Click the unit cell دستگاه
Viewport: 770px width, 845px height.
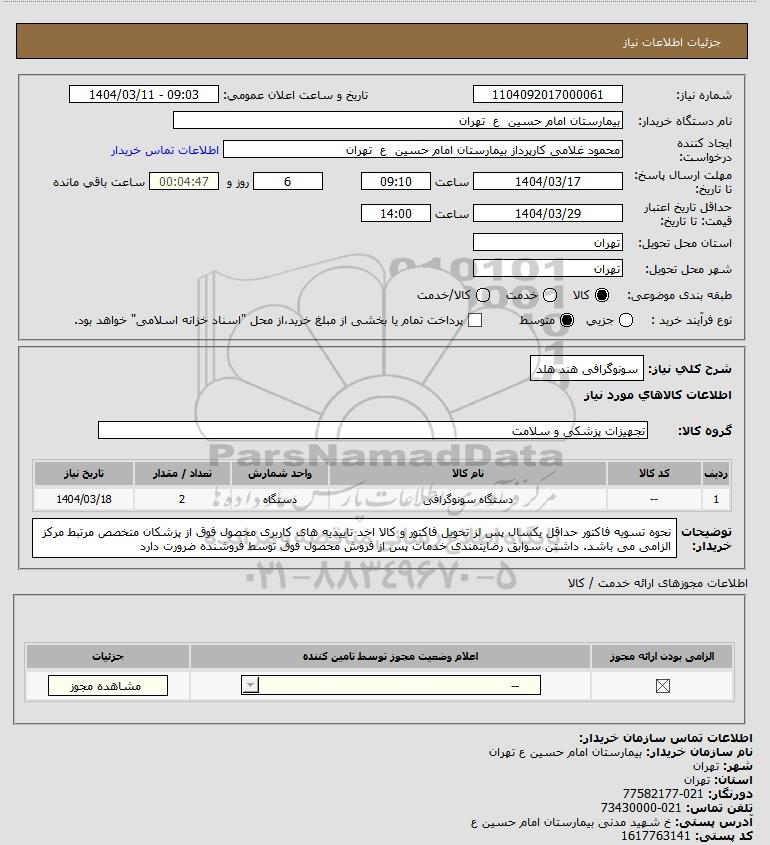tap(280, 499)
